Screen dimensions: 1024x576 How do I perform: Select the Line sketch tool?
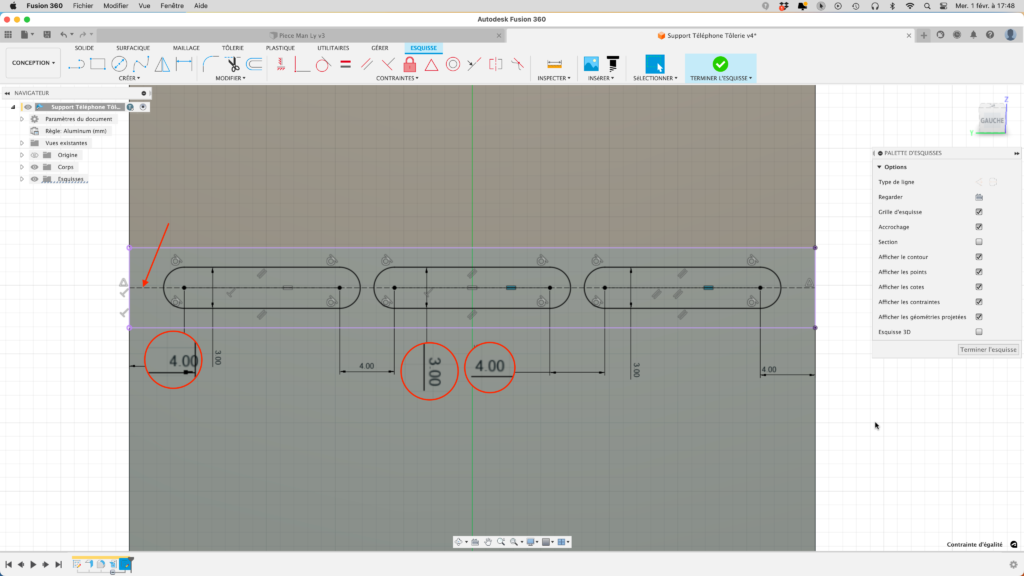76,64
